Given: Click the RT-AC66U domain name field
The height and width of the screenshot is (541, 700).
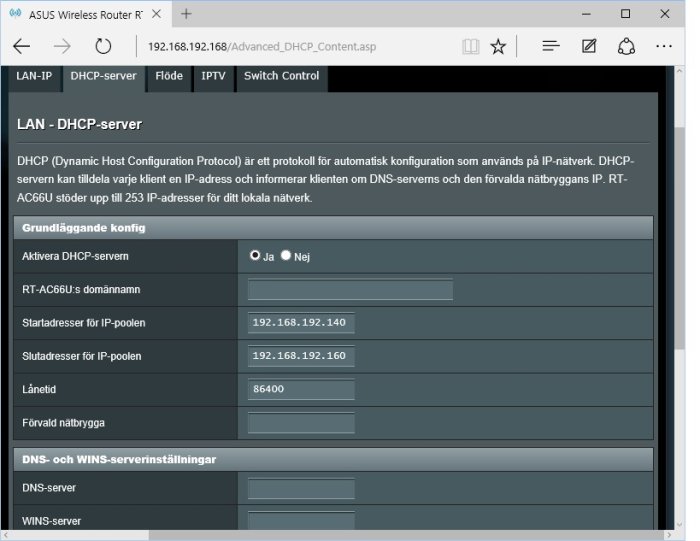Looking at the screenshot, I should coord(350,290).
